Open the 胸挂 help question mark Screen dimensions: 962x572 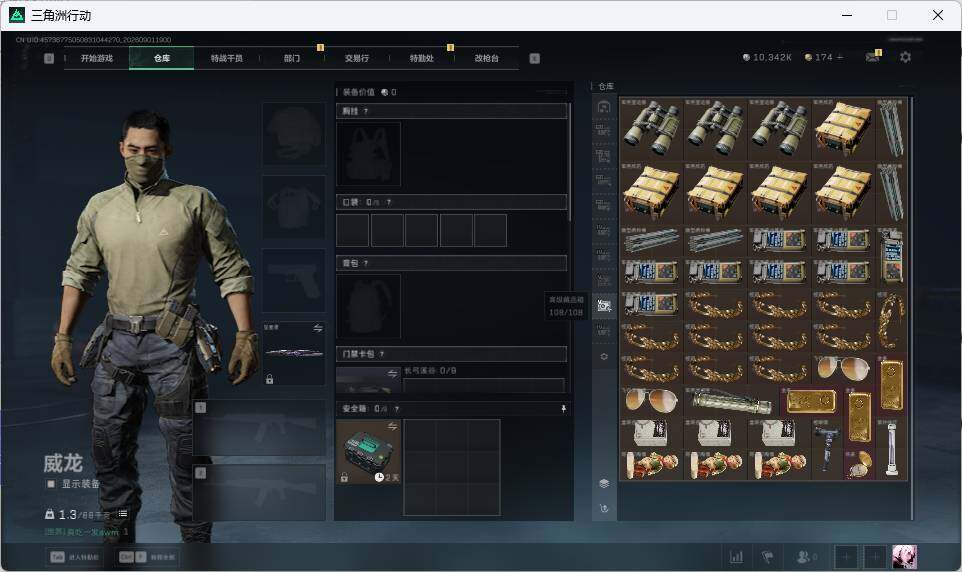tap(366, 111)
